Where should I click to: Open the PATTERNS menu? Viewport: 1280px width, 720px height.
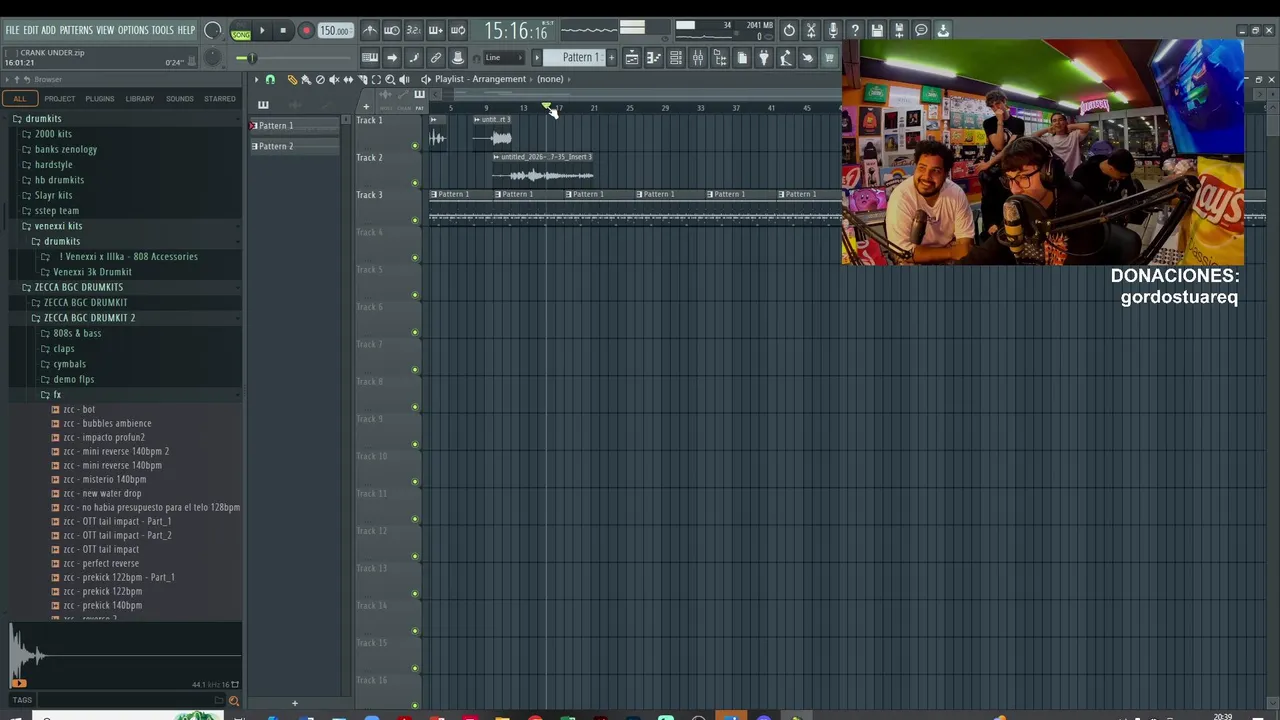75,31
